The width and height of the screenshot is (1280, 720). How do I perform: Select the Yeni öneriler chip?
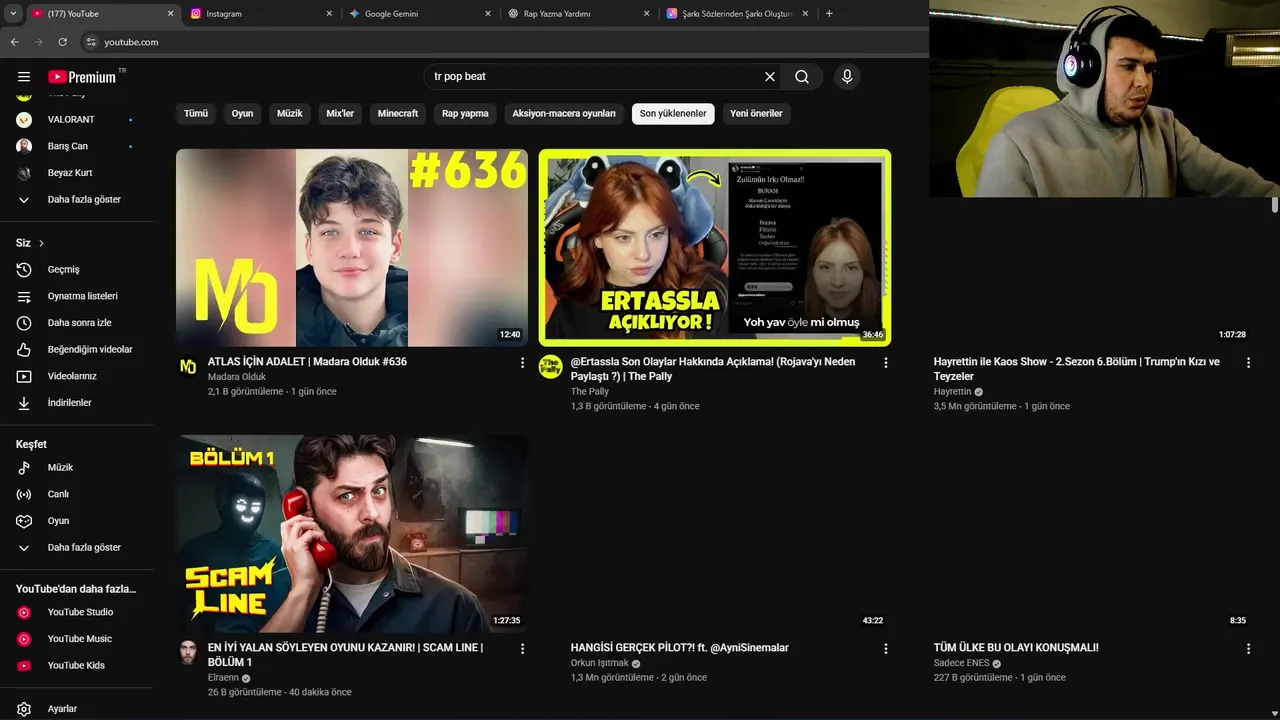[x=756, y=114]
